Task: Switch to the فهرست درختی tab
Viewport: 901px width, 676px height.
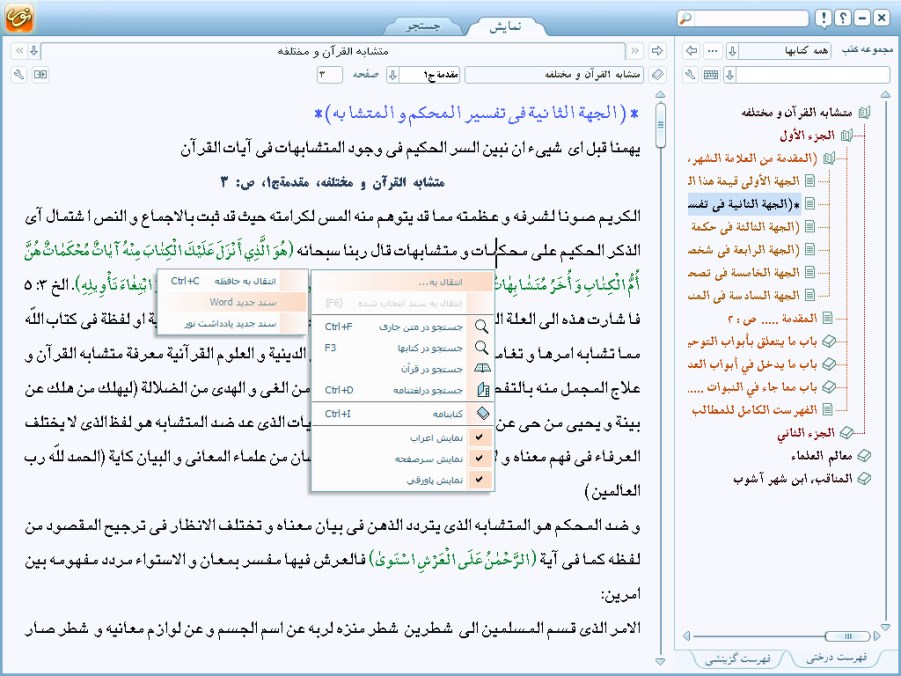Action: click(836, 658)
